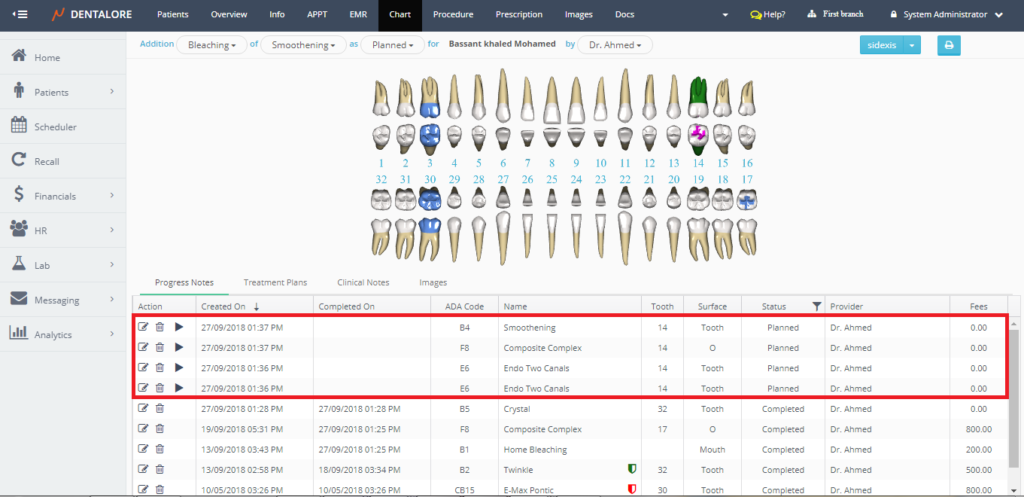
Task: Click the print icon button
Action: [x=949, y=45]
